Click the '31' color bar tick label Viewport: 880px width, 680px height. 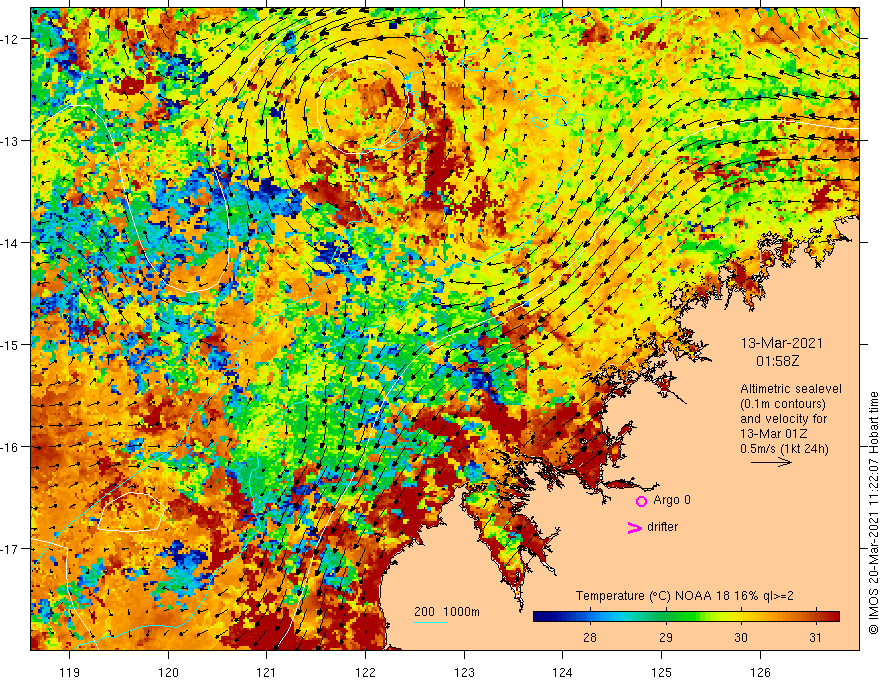(x=815, y=637)
